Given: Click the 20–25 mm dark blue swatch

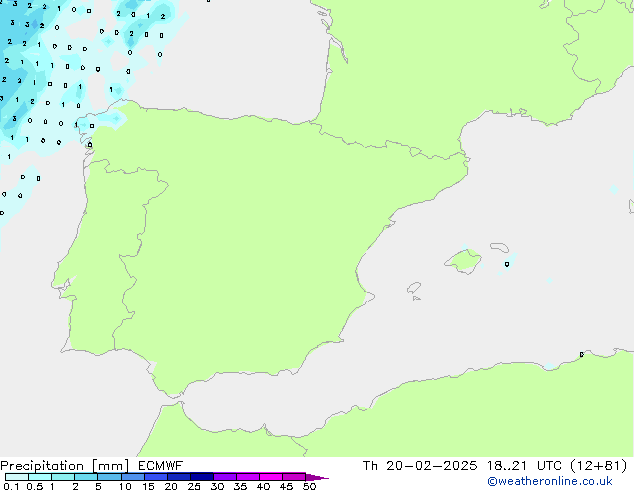Looking at the screenshot, I should point(178,477).
